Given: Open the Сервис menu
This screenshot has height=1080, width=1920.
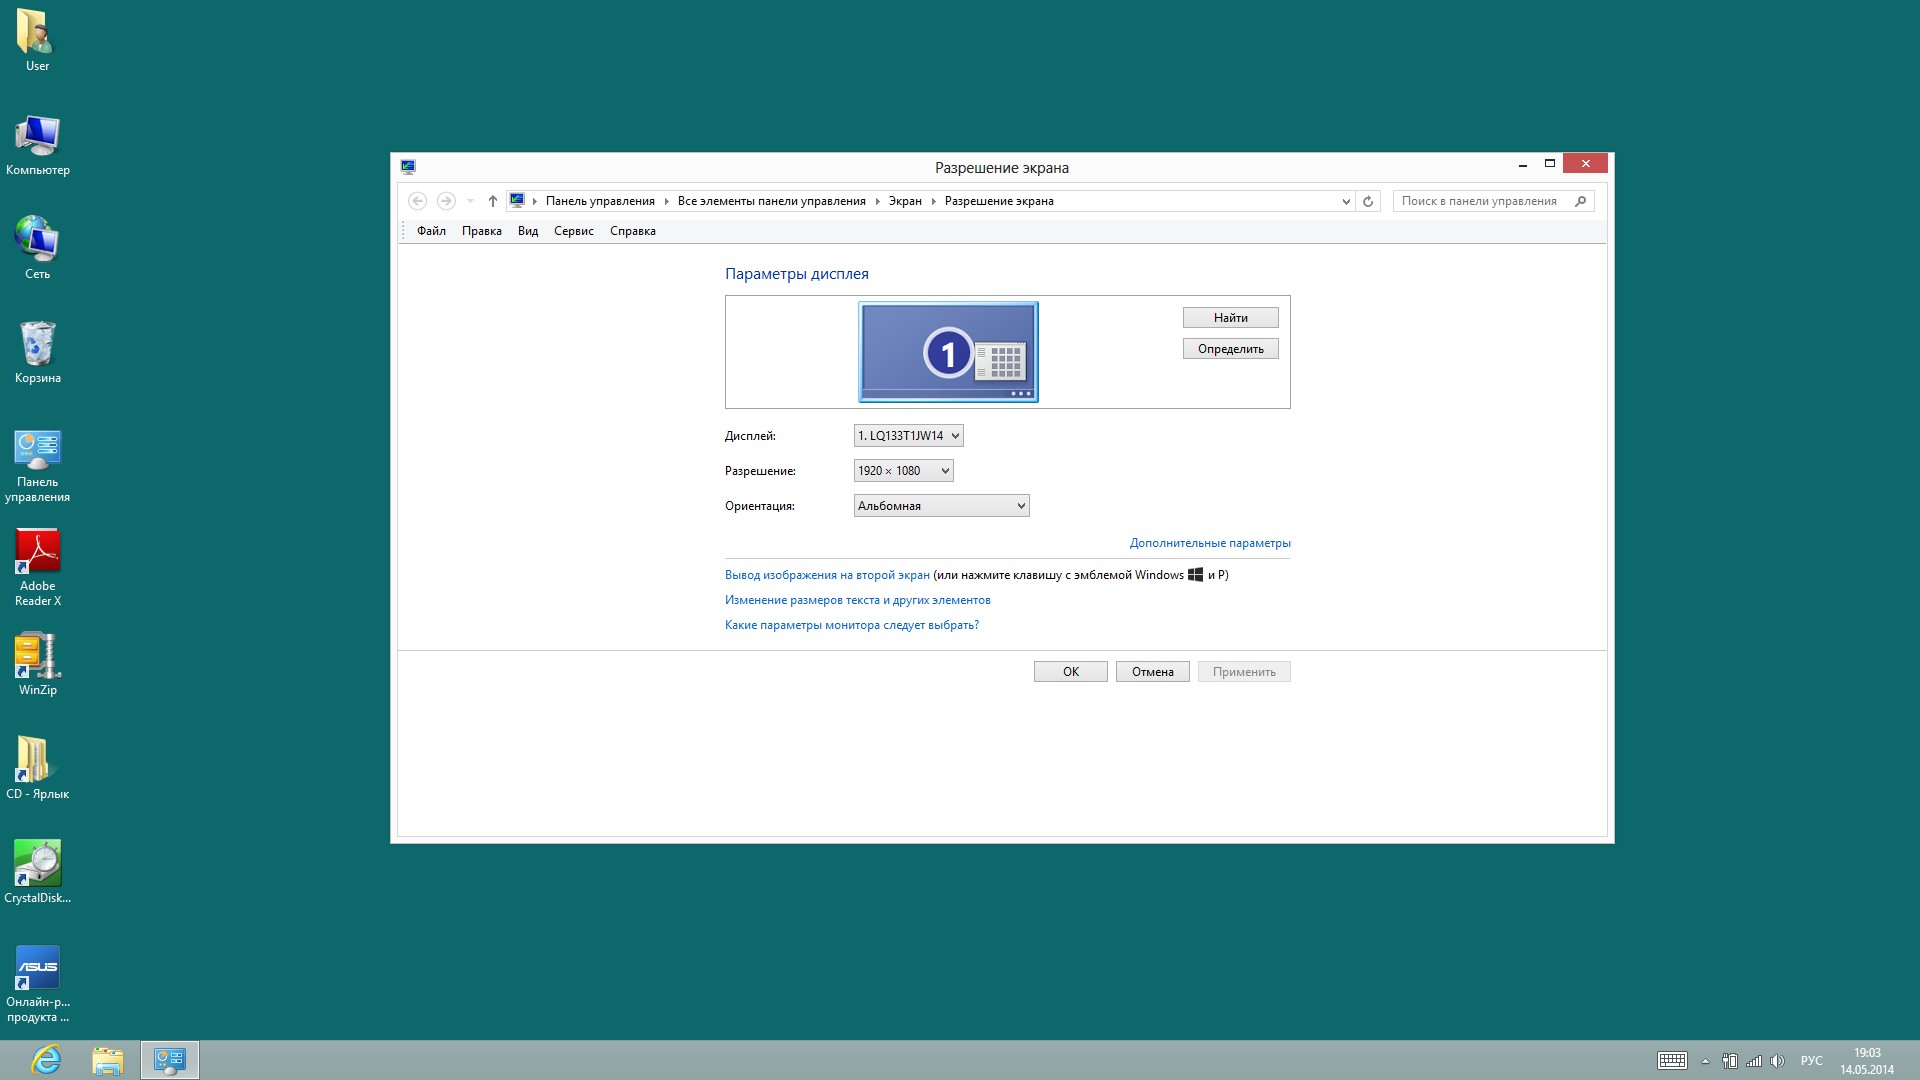Looking at the screenshot, I should pos(573,231).
